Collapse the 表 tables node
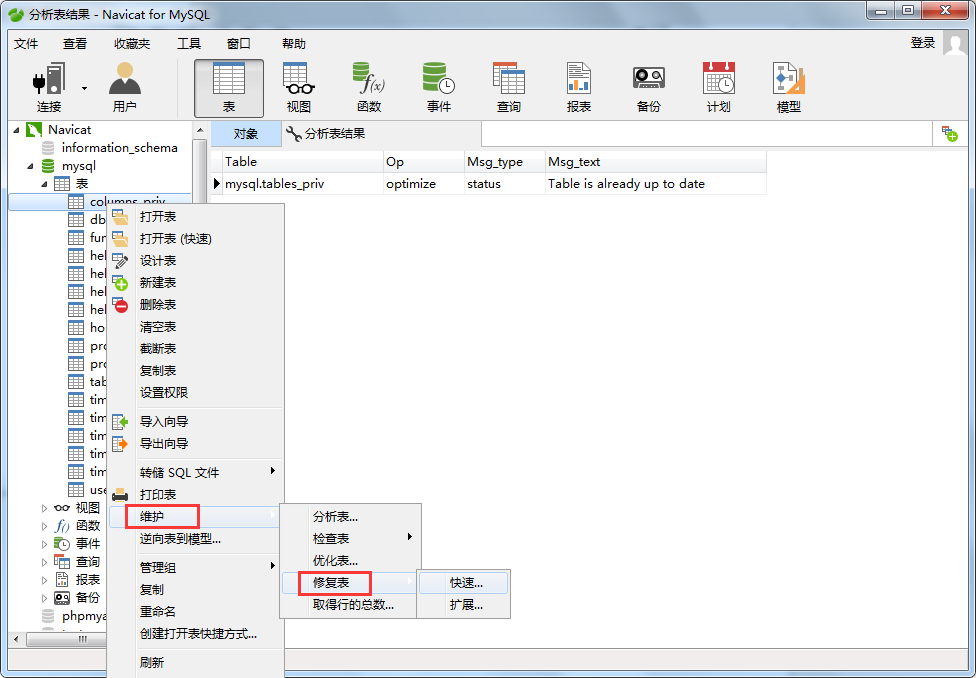 (44, 184)
